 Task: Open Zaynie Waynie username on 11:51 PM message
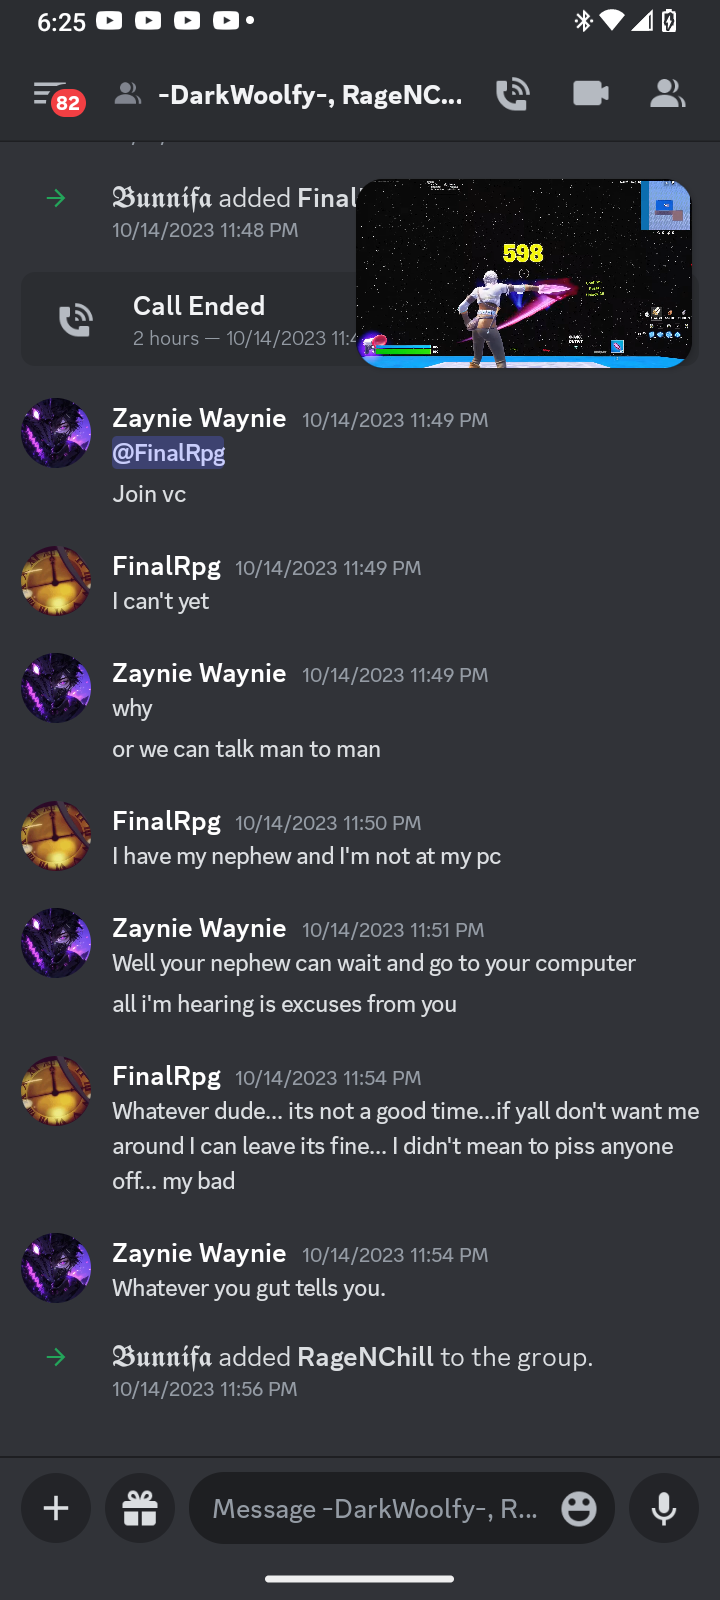[199, 928]
